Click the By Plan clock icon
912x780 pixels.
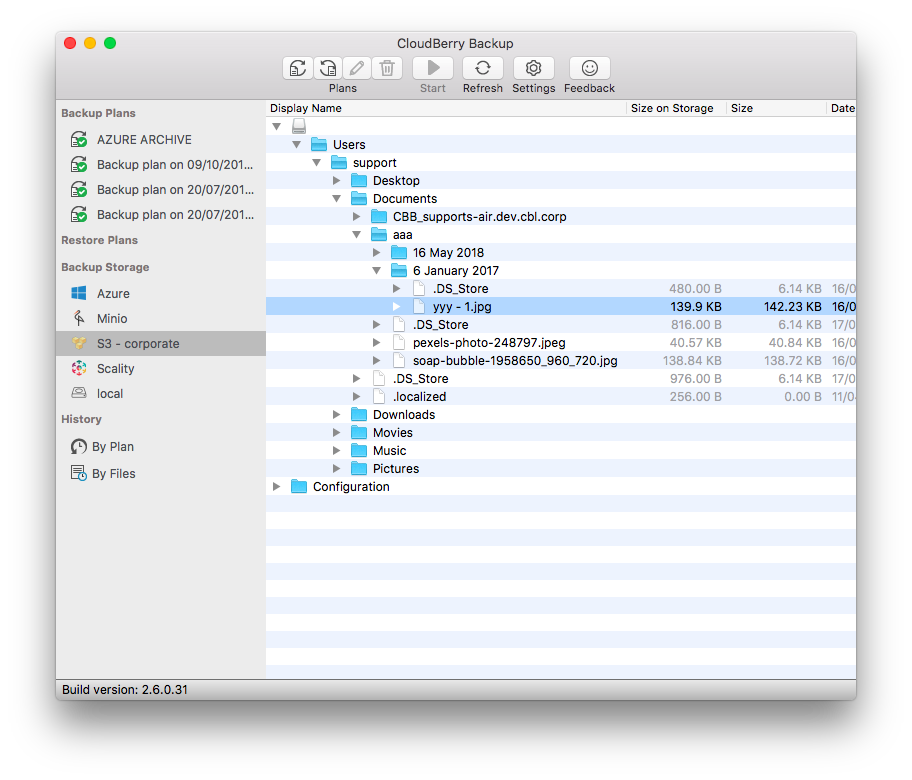click(79, 447)
